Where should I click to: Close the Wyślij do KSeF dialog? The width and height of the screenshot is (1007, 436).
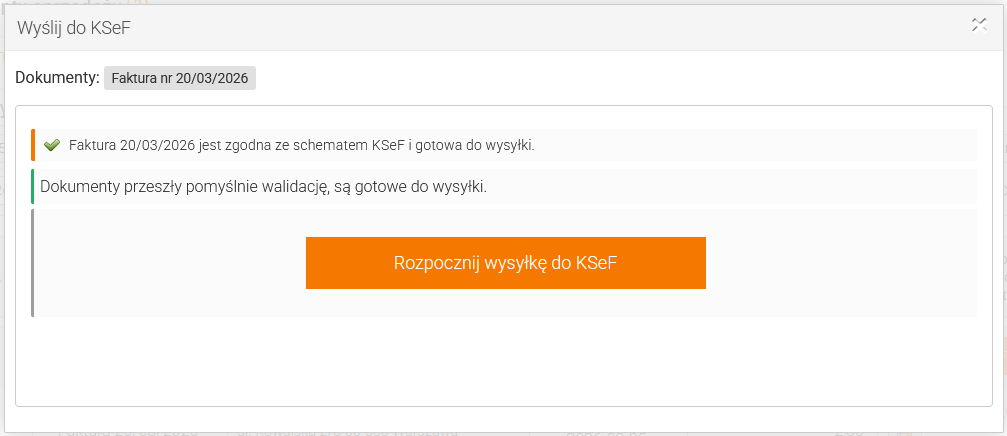pos(979,26)
